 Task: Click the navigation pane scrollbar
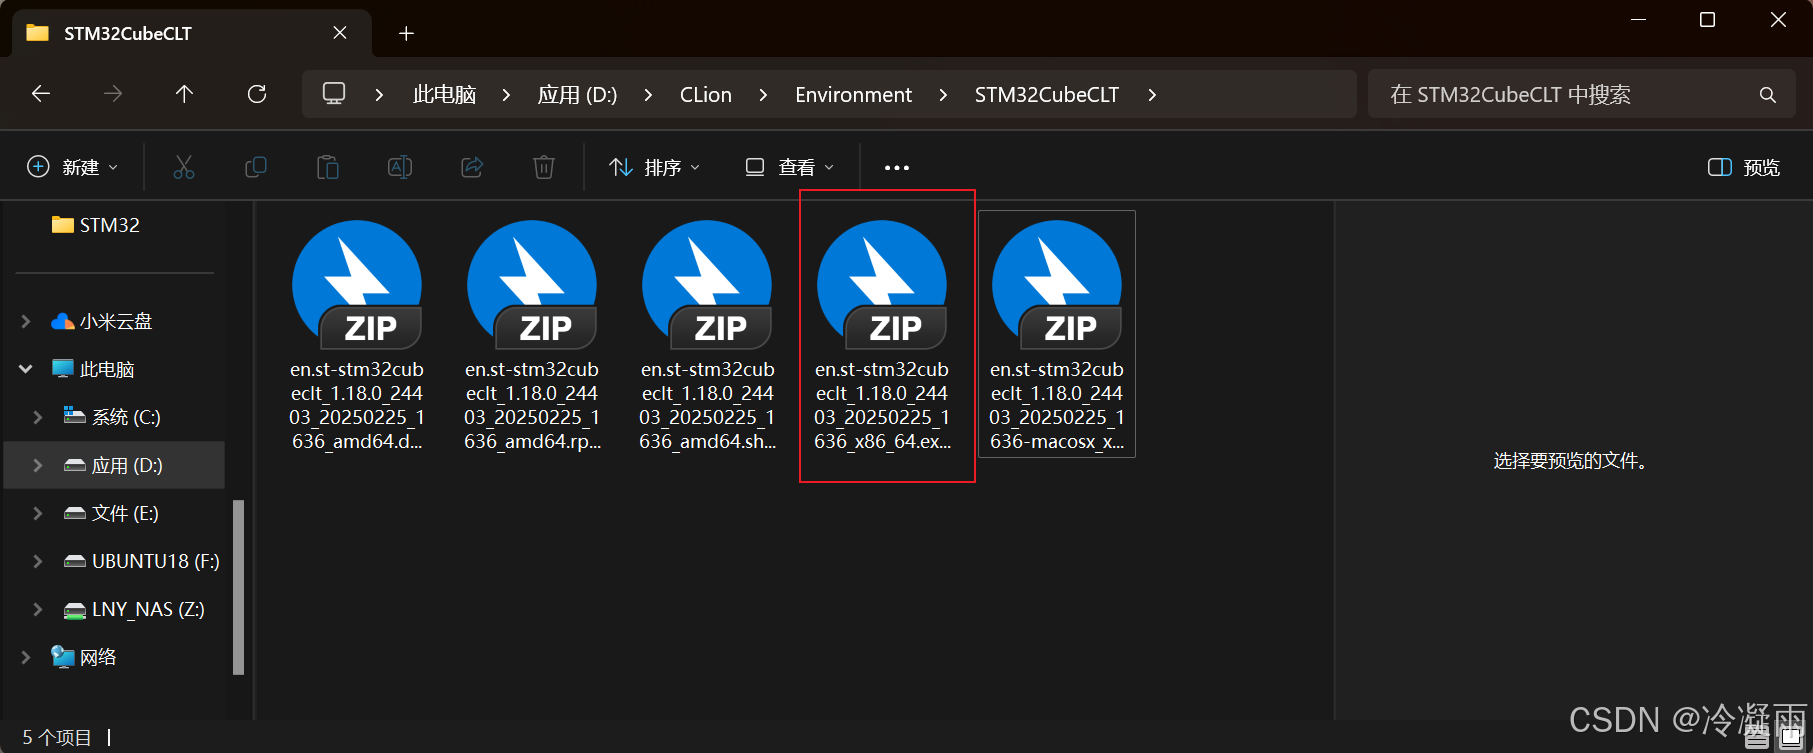click(238, 587)
